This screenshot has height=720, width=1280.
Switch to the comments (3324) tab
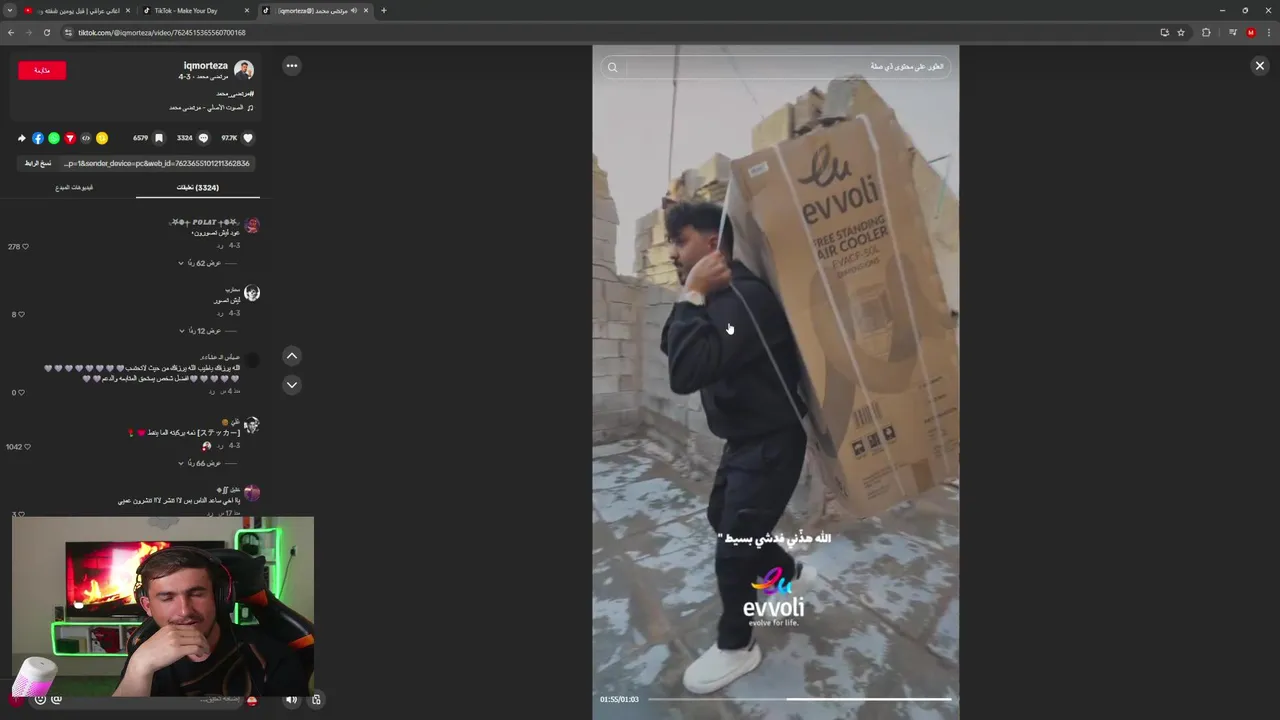(198, 187)
